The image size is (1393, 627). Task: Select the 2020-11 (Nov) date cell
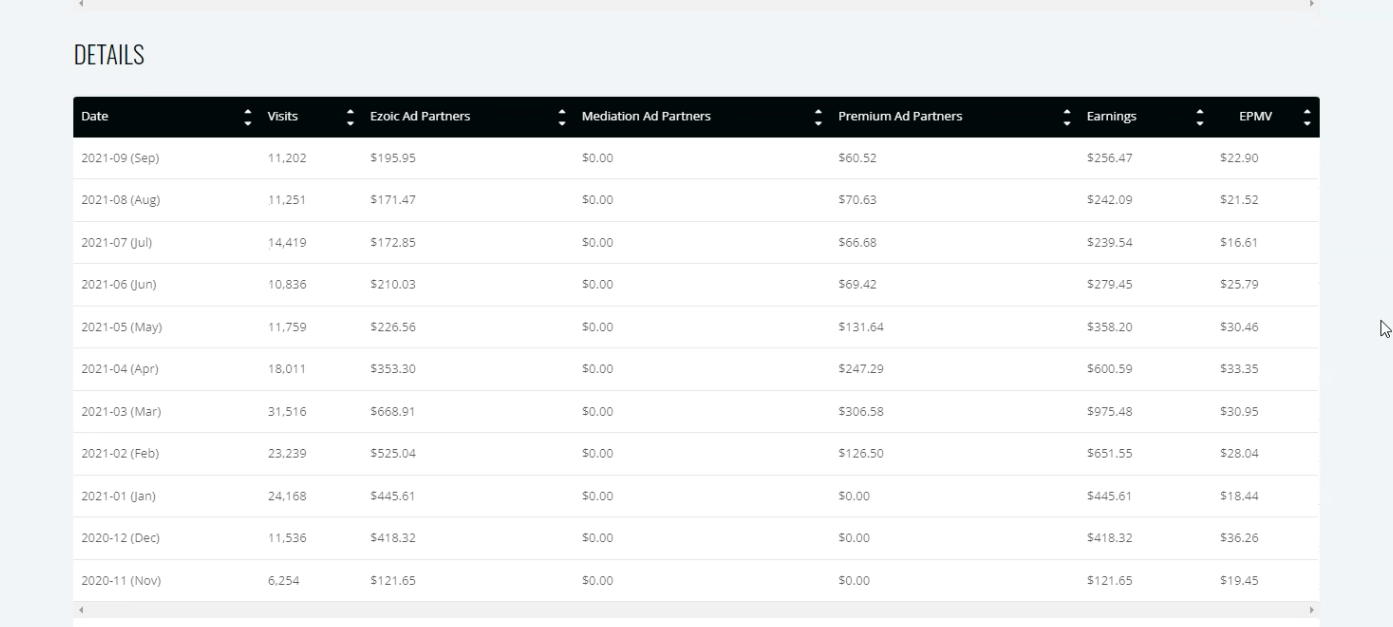pyautogui.click(x=121, y=581)
